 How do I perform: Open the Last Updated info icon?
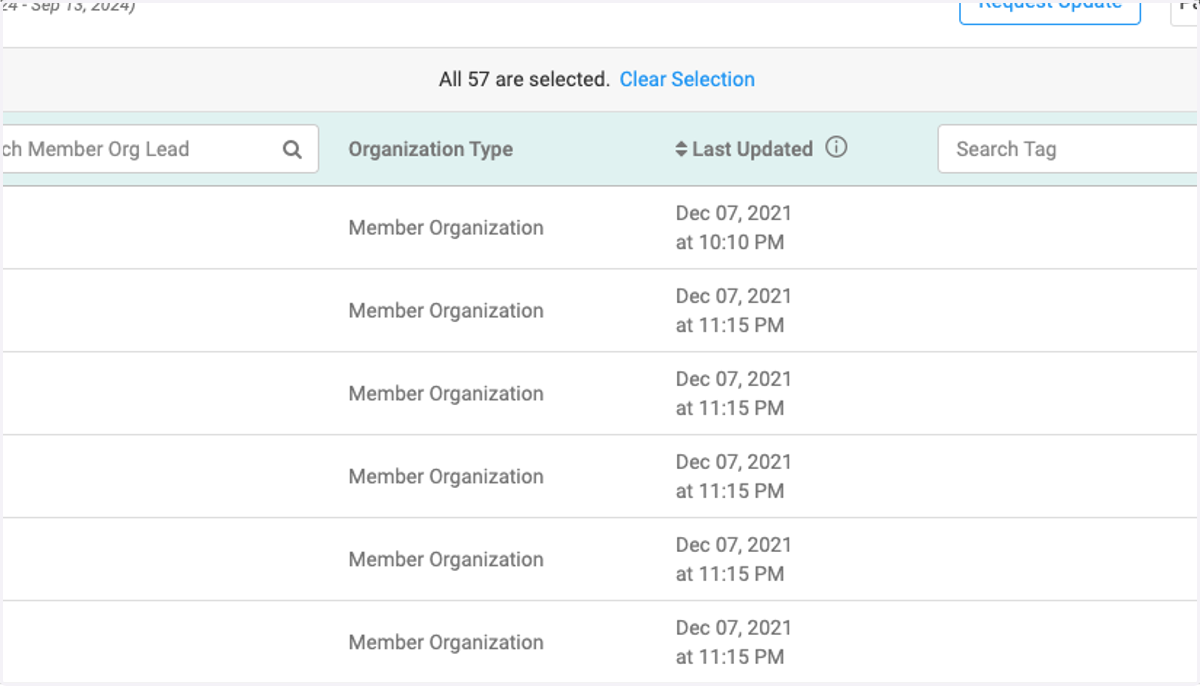point(836,148)
